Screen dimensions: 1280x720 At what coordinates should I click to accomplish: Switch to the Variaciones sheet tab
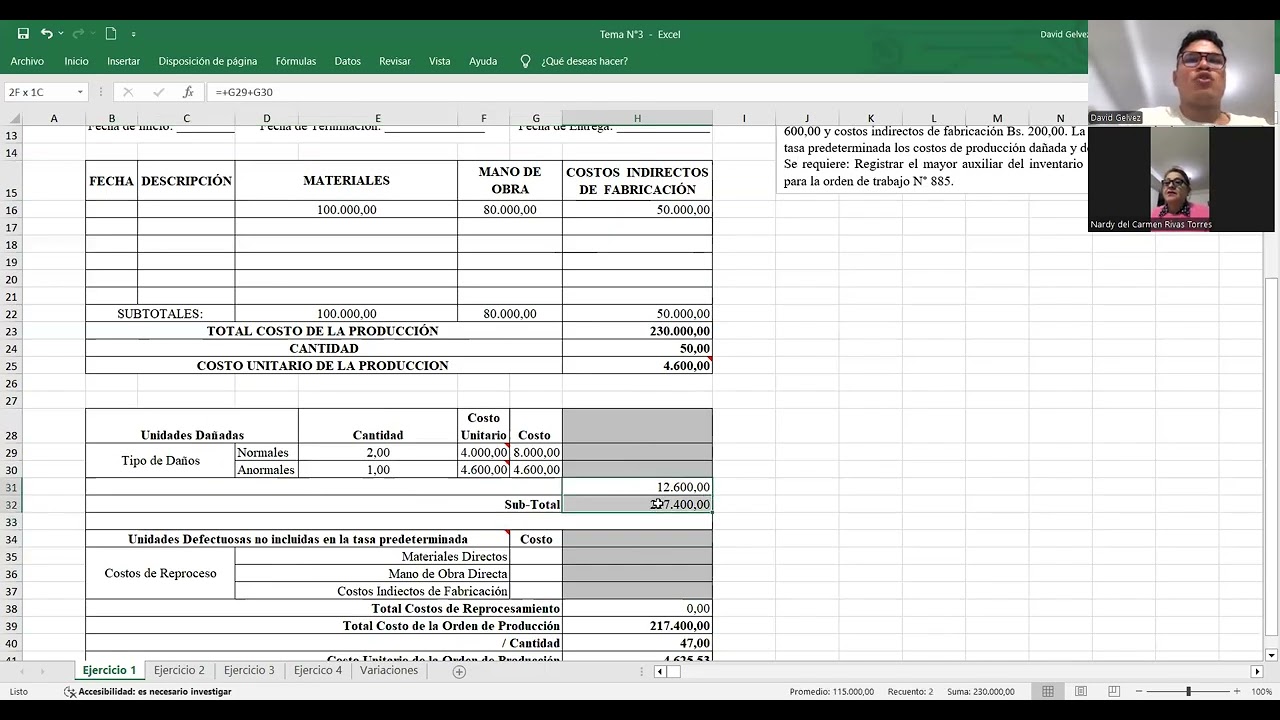point(389,670)
